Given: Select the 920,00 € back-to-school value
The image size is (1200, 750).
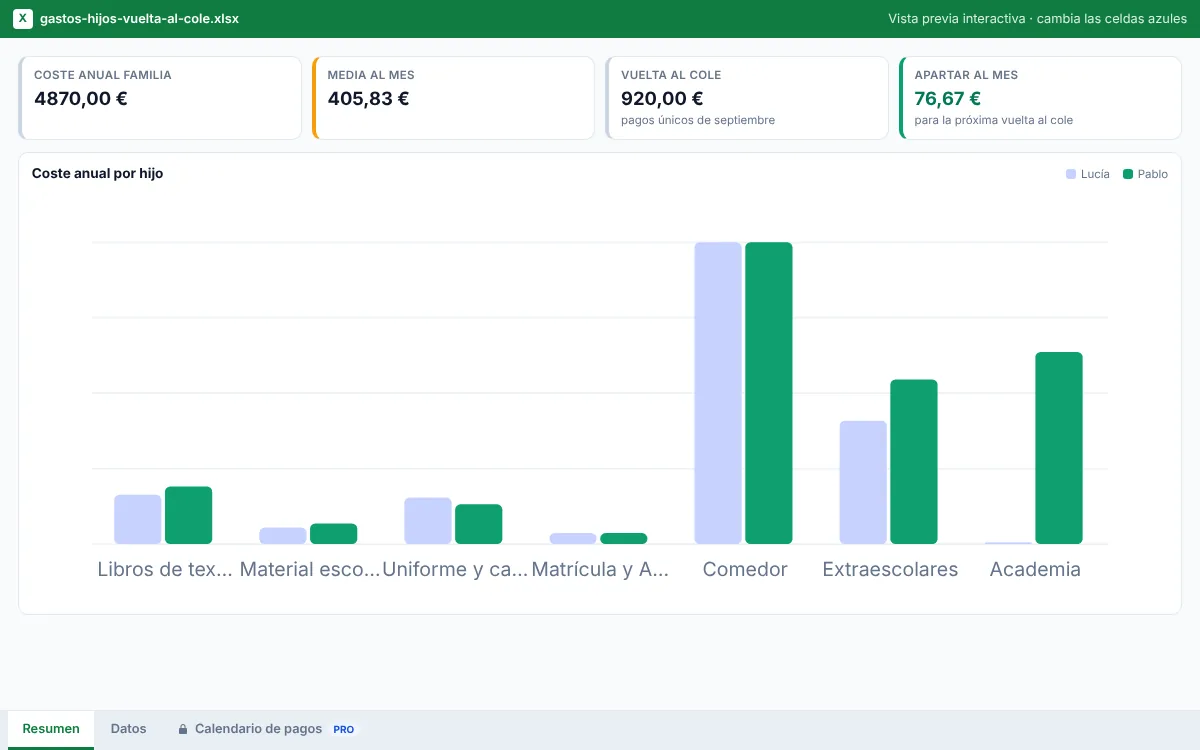Looking at the screenshot, I should pos(662,98).
